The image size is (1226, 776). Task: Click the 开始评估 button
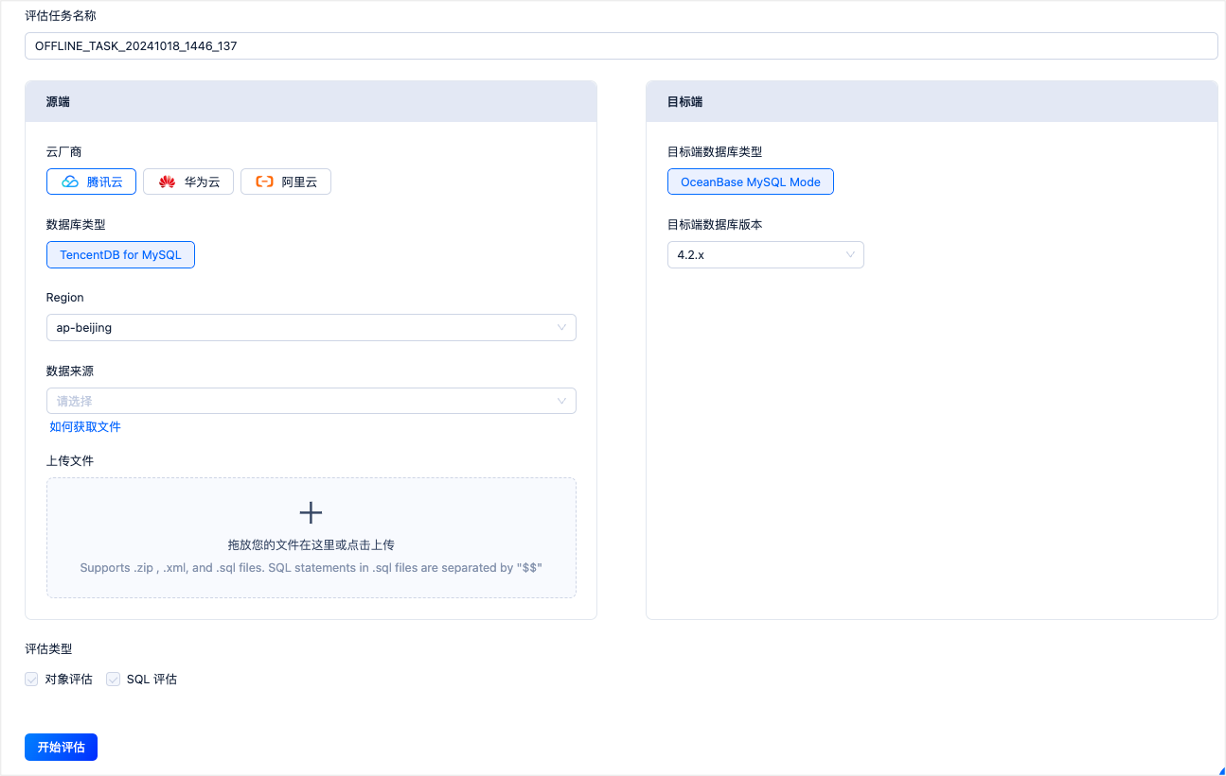tap(61, 747)
